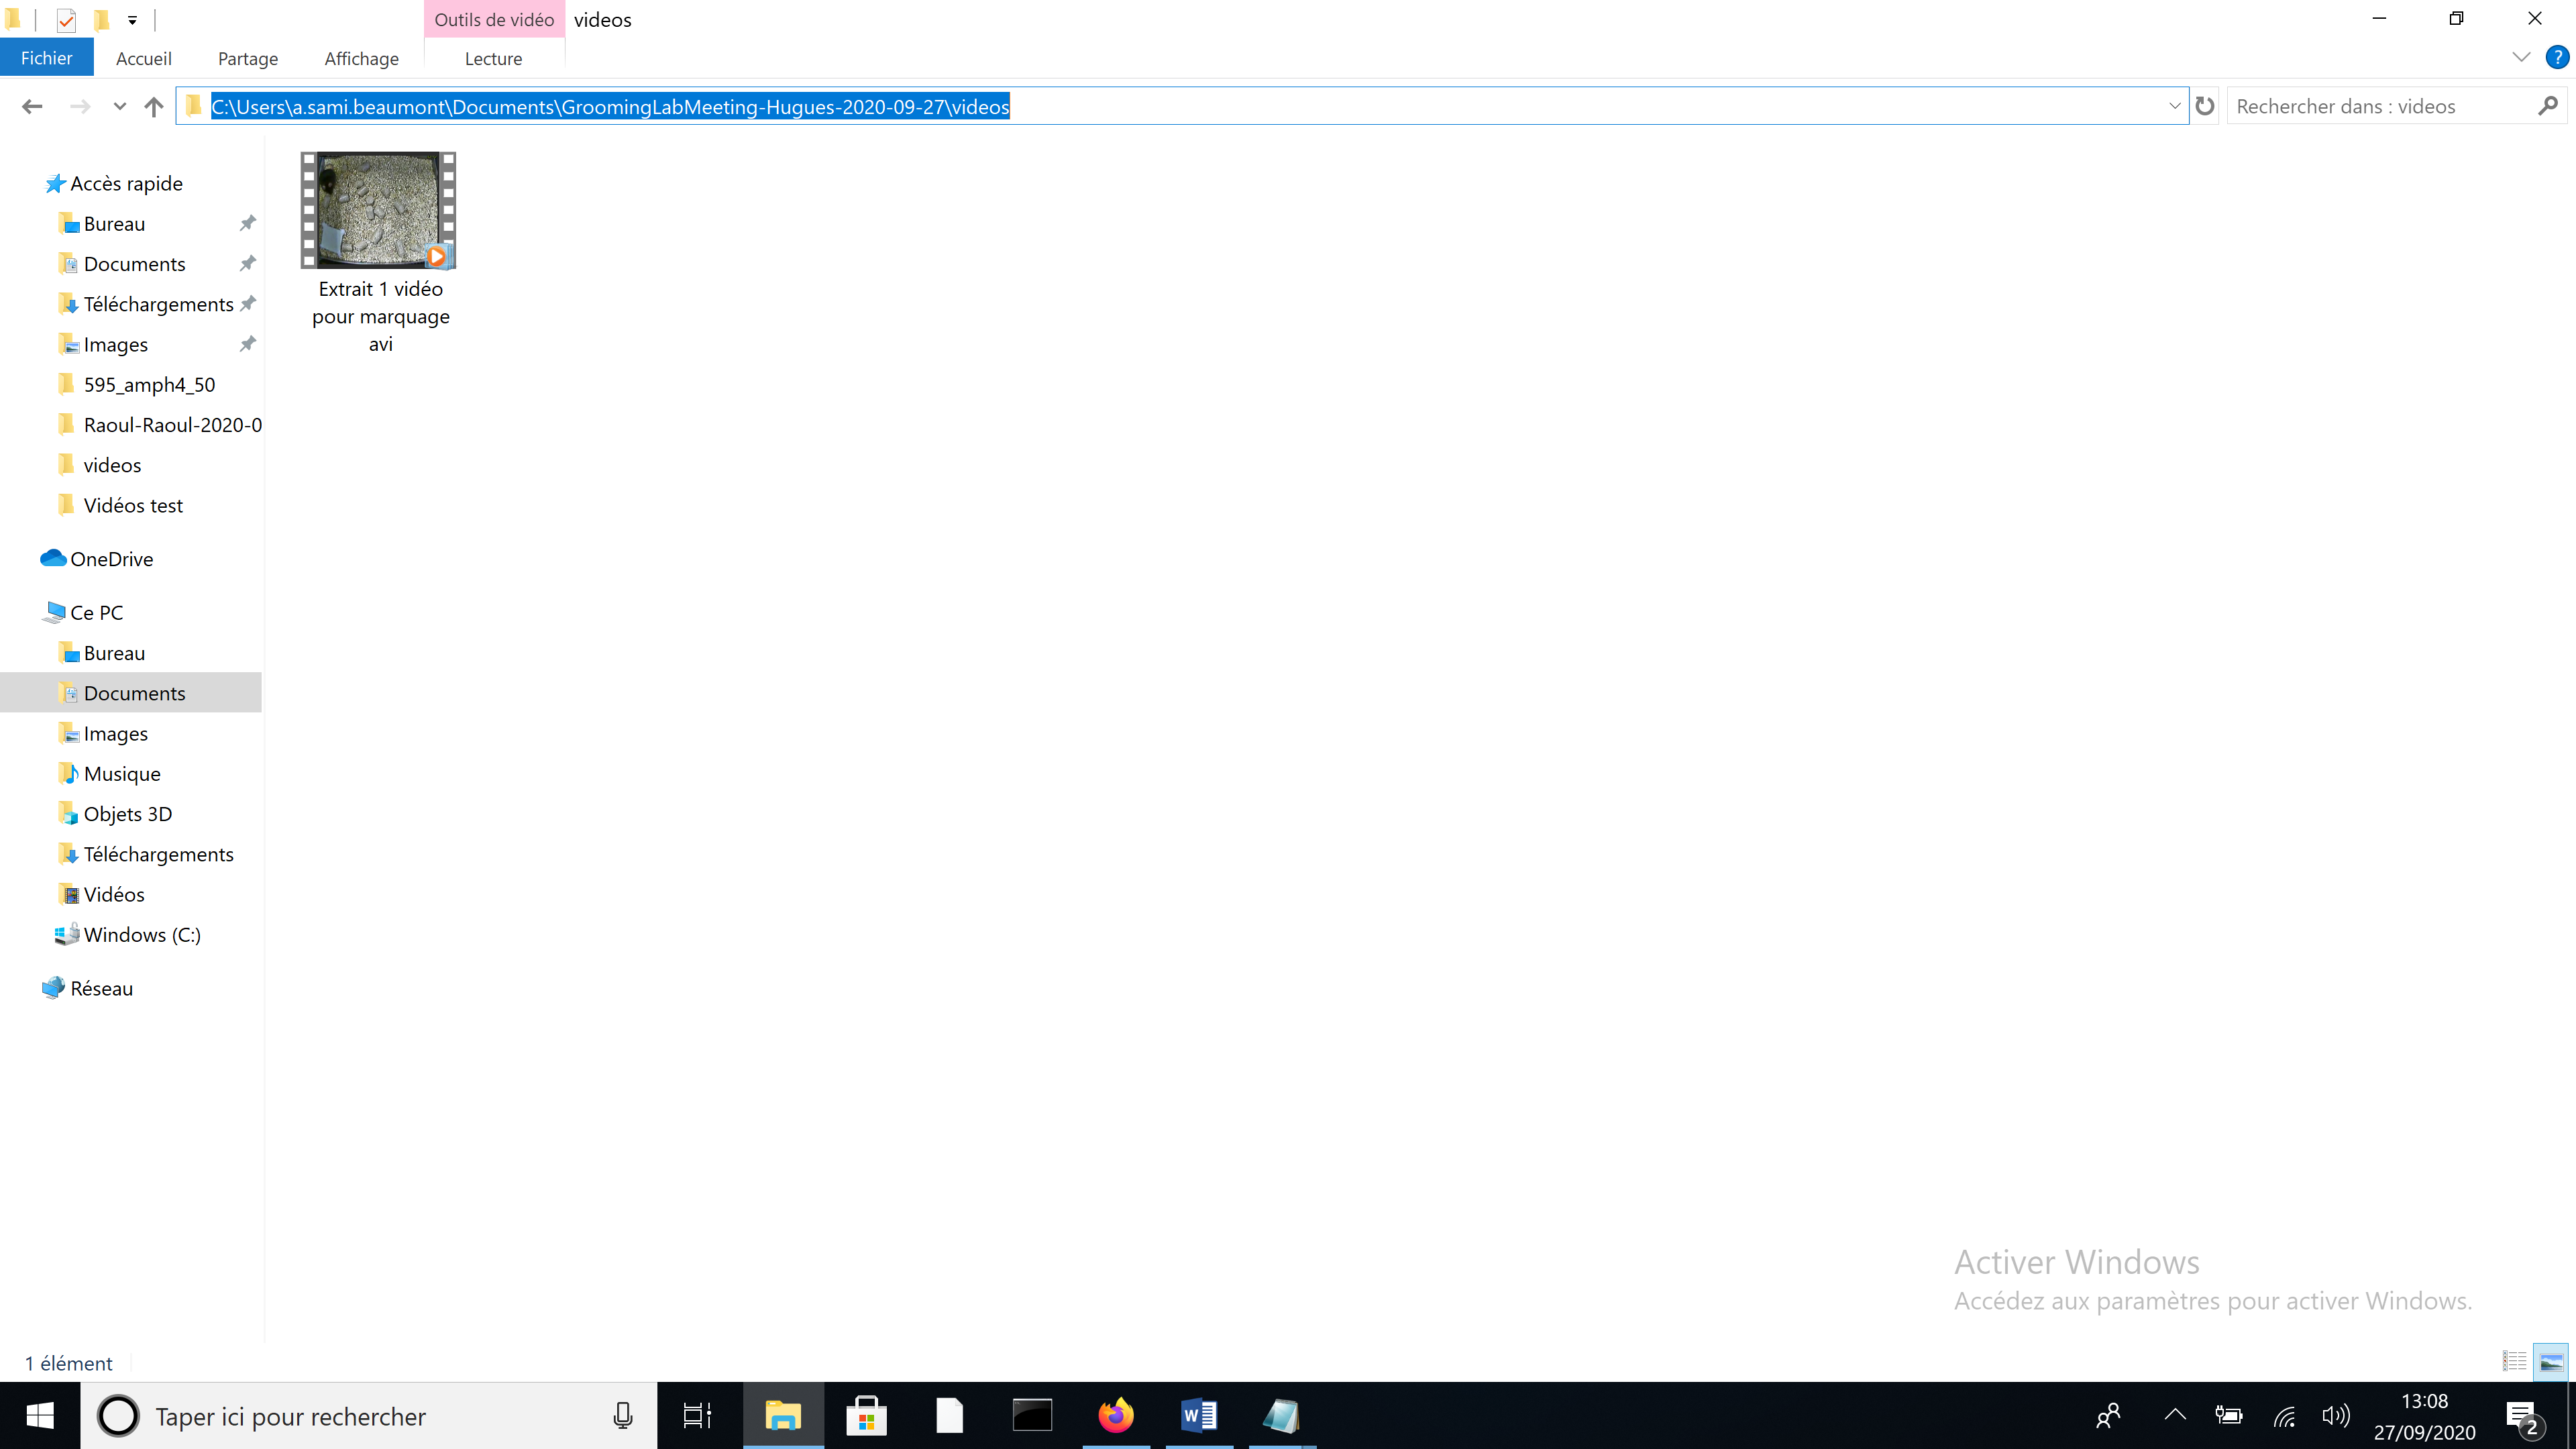Click the search magnifier icon
Viewport: 2576px width, 1449px height.
(2547, 106)
